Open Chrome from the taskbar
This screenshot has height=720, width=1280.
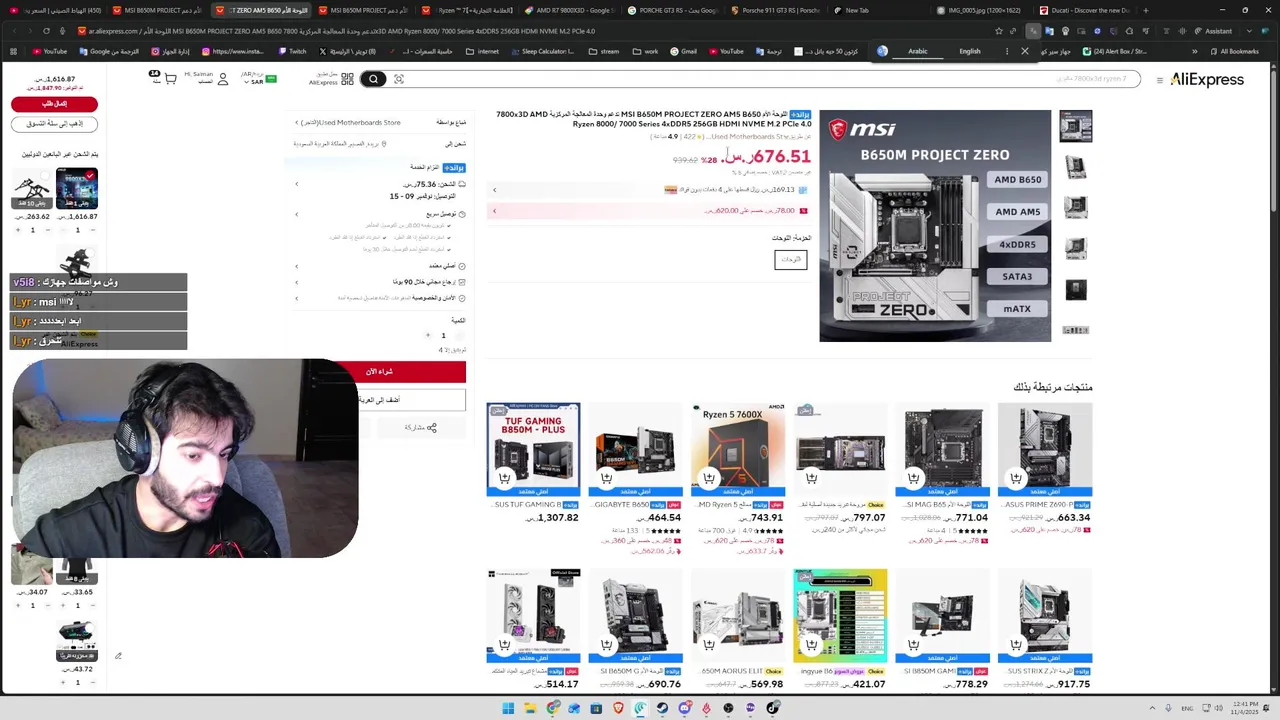552,709
